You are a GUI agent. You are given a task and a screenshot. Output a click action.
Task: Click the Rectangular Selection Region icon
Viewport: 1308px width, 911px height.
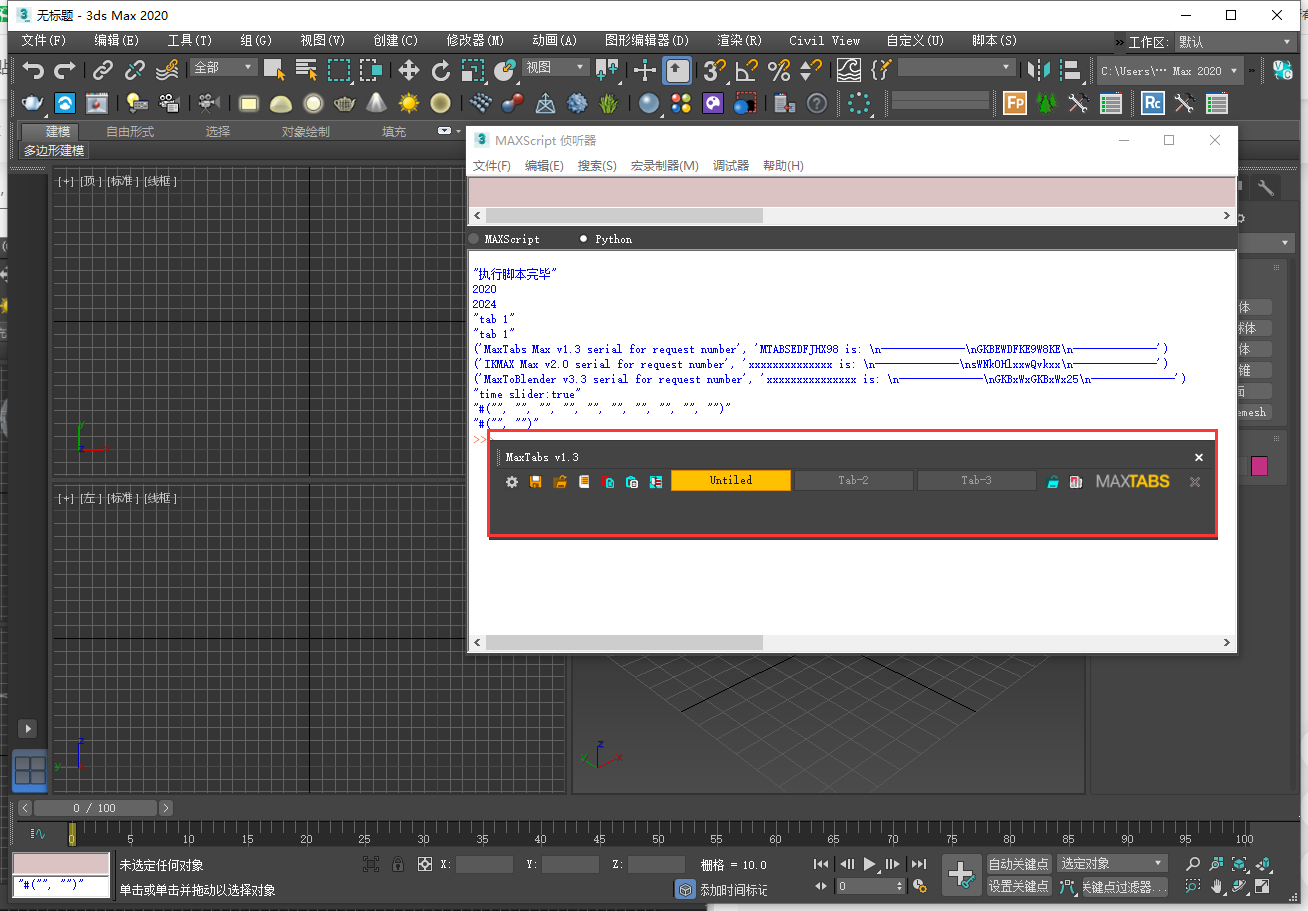[339, 69]
